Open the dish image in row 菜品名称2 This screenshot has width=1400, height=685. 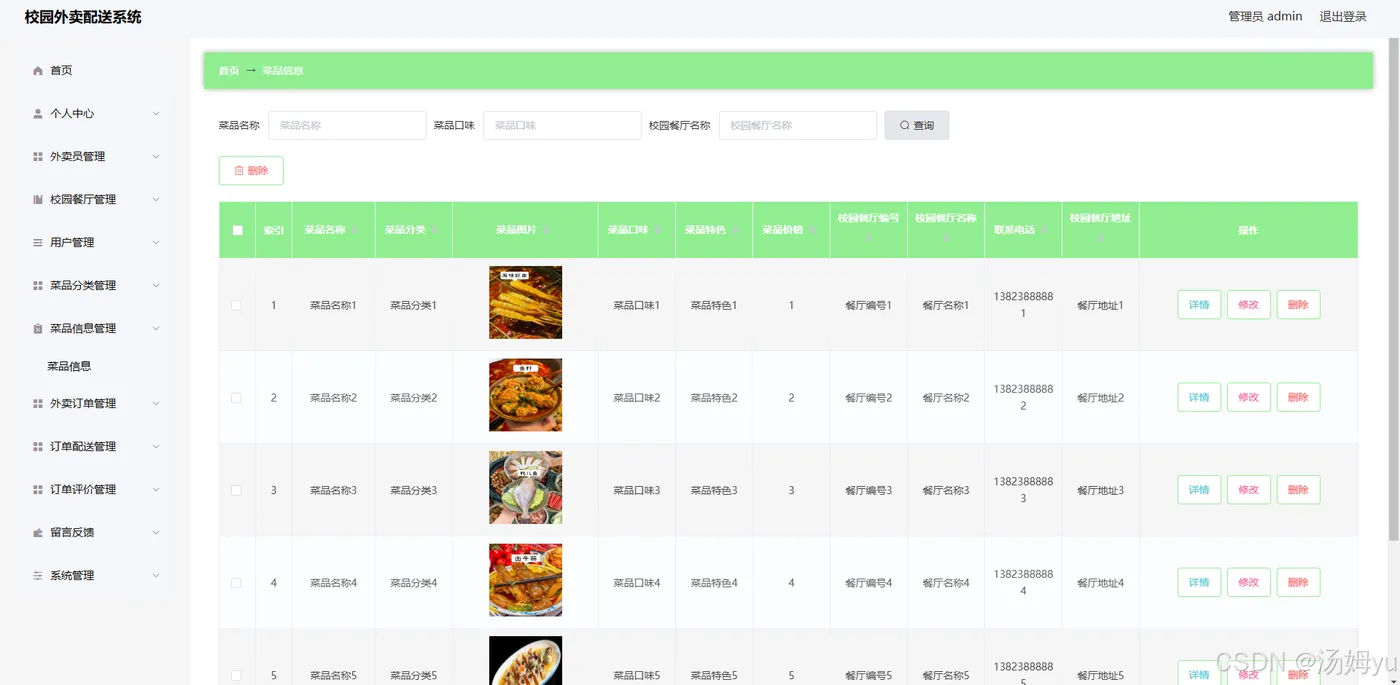point(525,395)
